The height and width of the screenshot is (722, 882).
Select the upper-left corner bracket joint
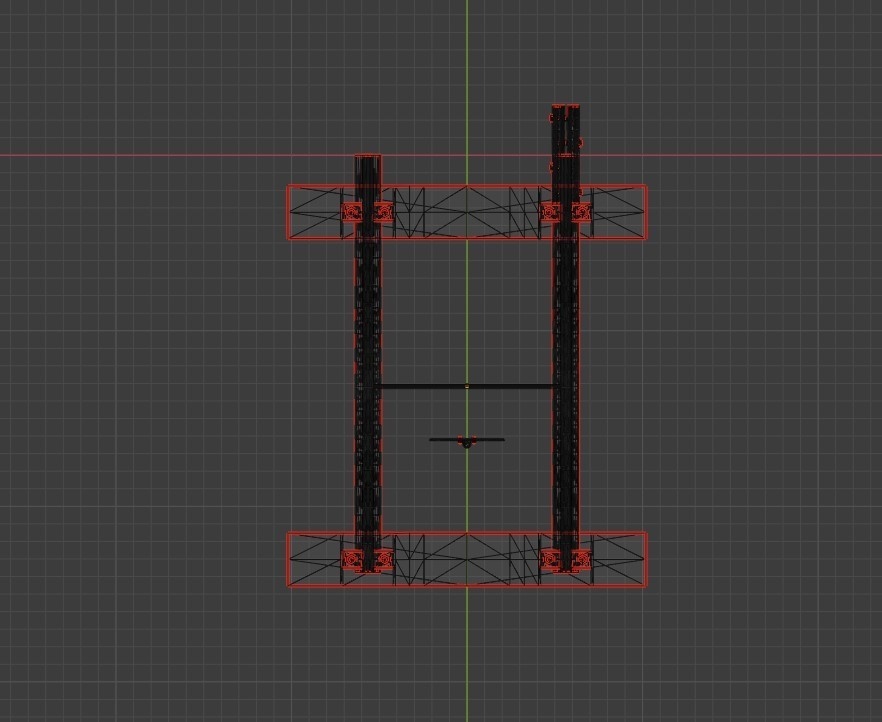coord(353,212)
